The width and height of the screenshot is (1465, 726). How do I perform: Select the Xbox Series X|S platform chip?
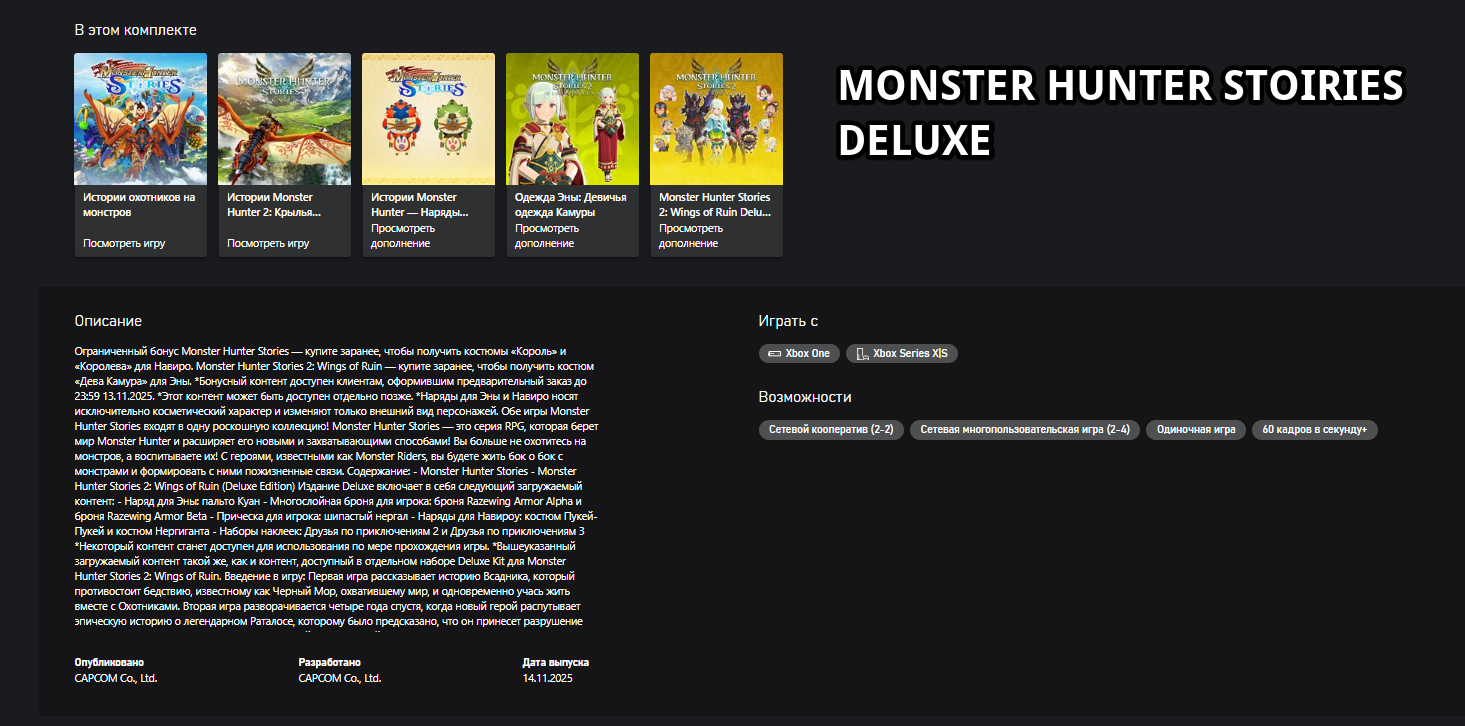pos(902,354)
